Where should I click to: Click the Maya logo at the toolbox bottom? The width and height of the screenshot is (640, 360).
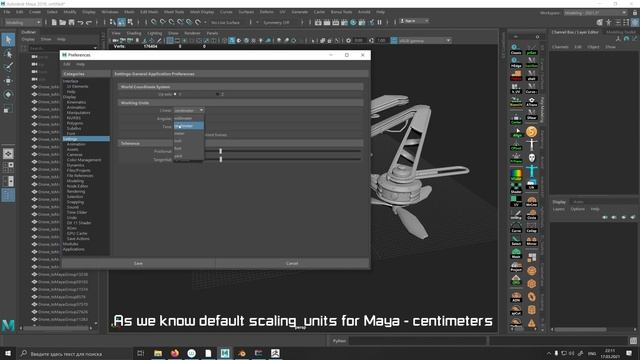pos(8,325)
